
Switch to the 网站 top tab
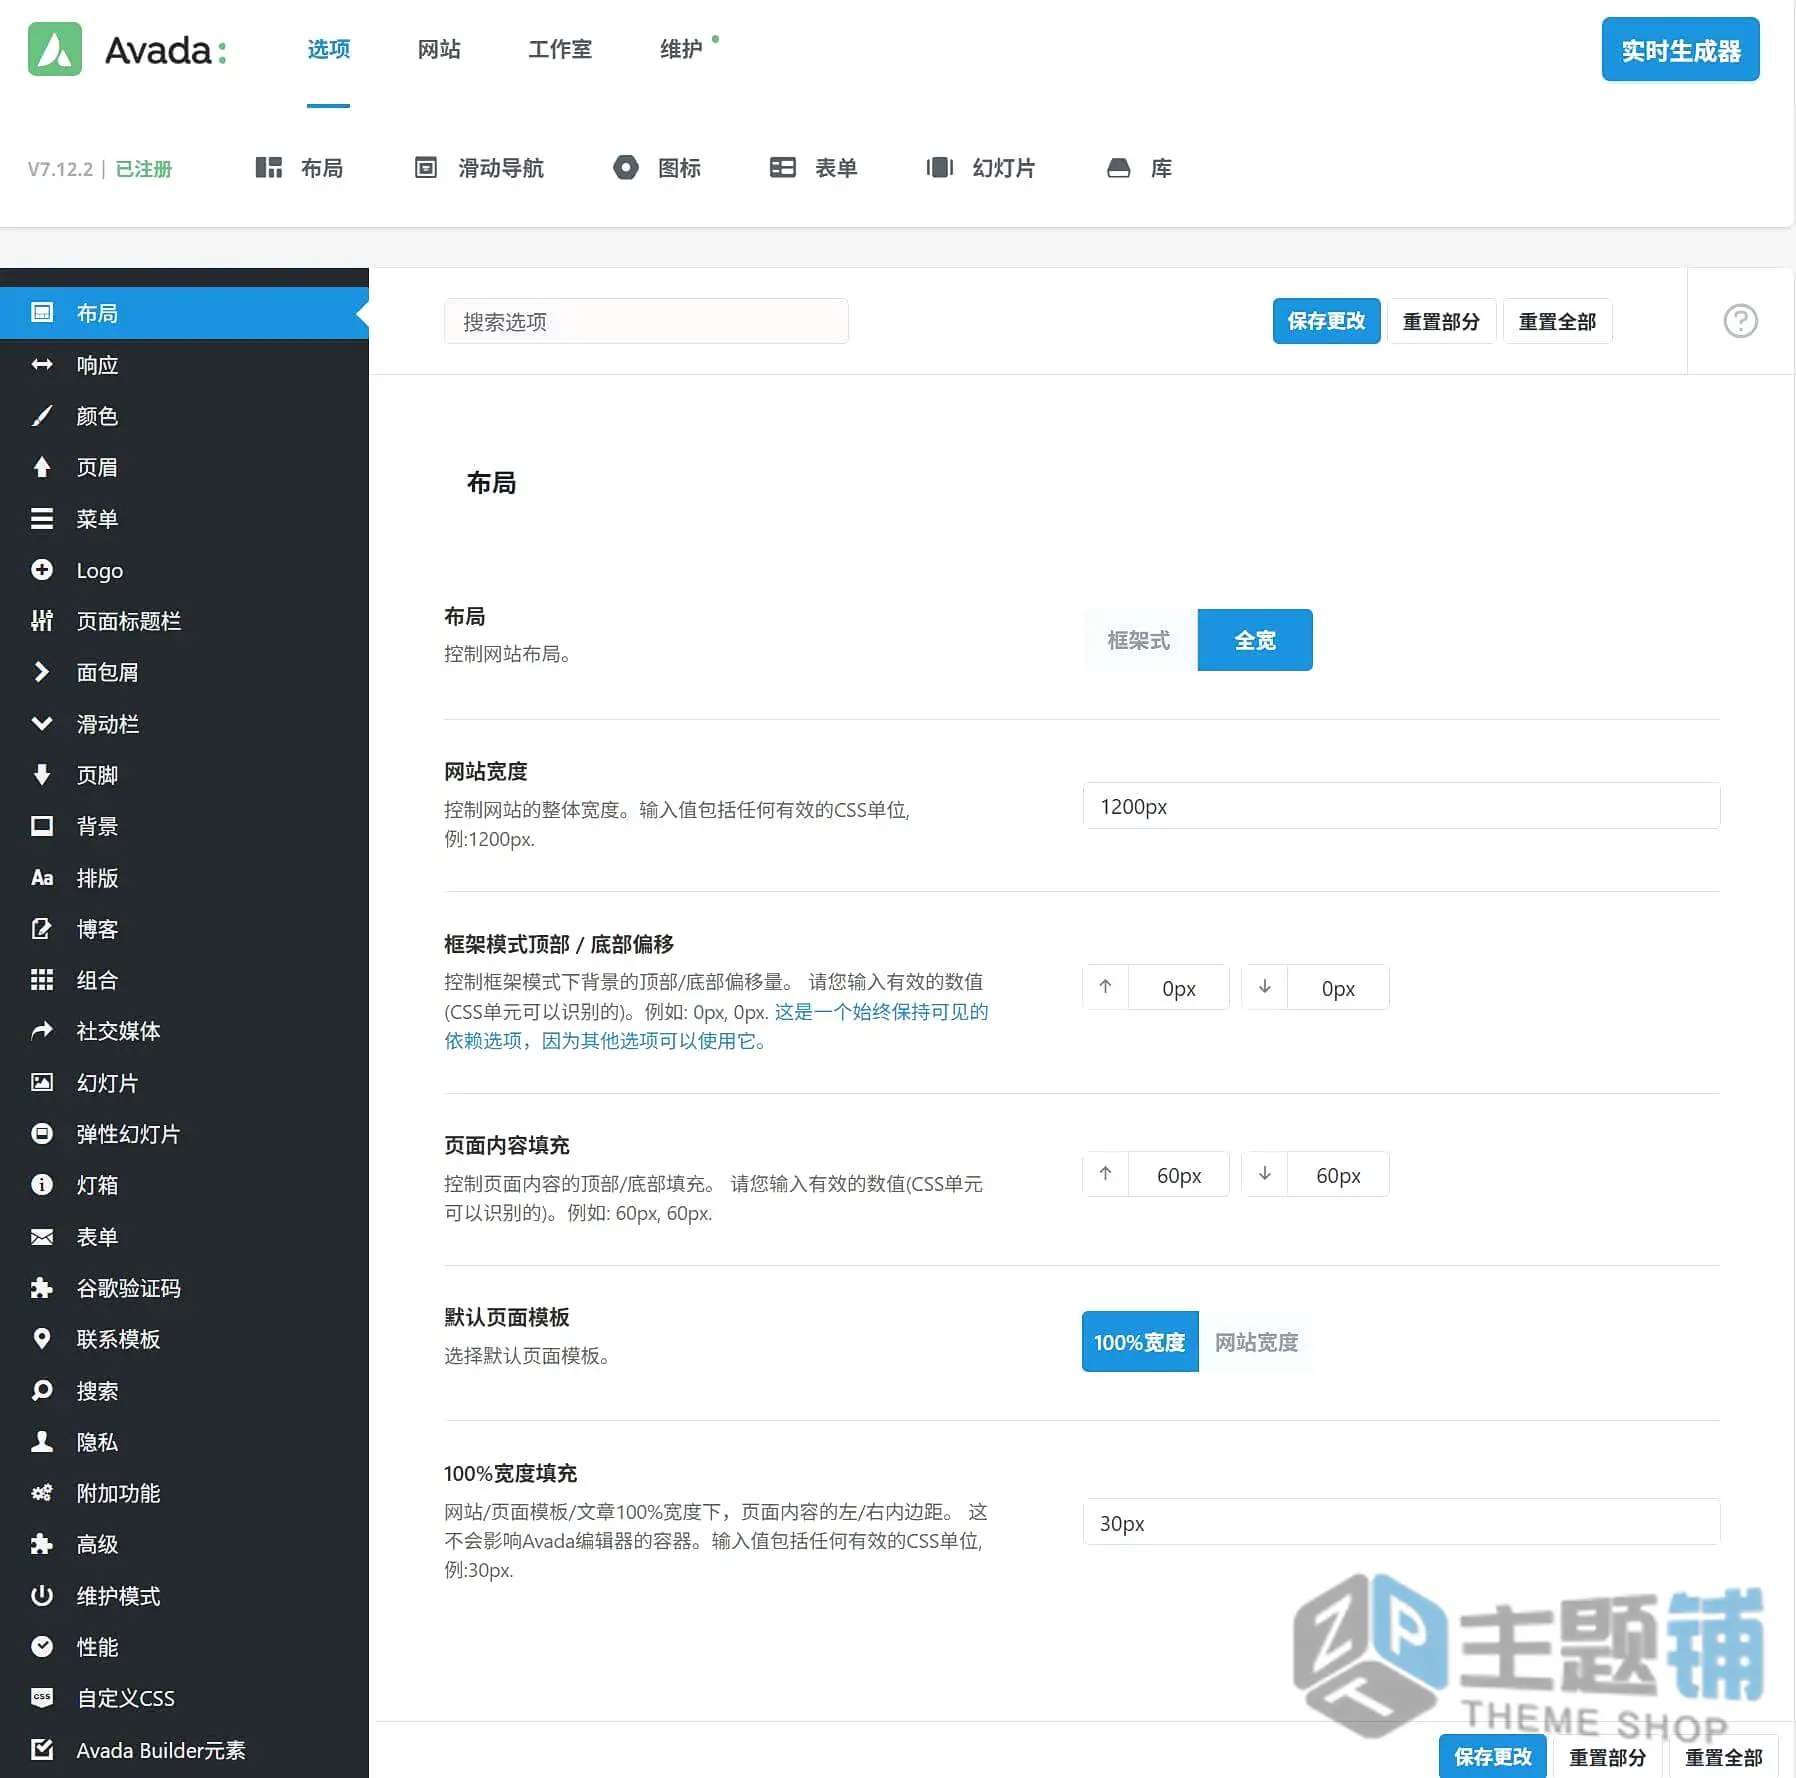(439, 49)
